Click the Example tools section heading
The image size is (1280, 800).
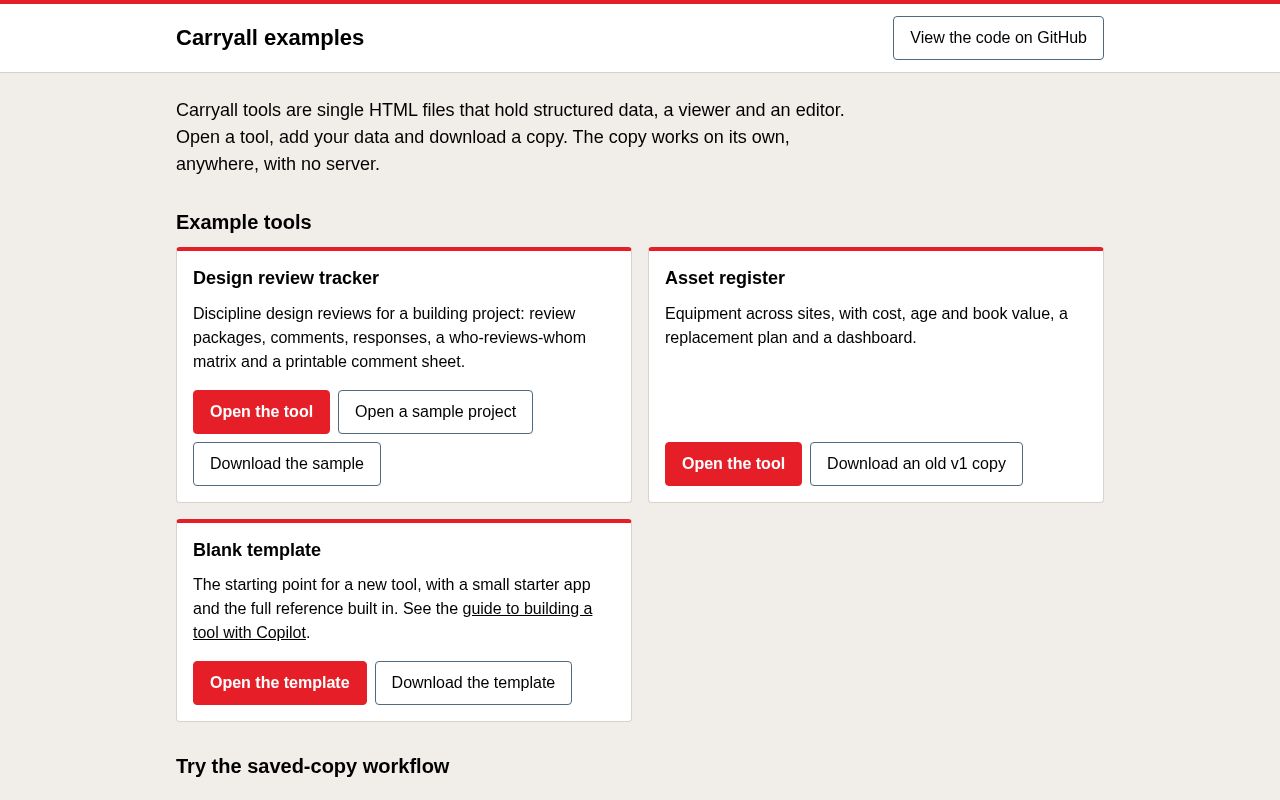pos(244,222)
